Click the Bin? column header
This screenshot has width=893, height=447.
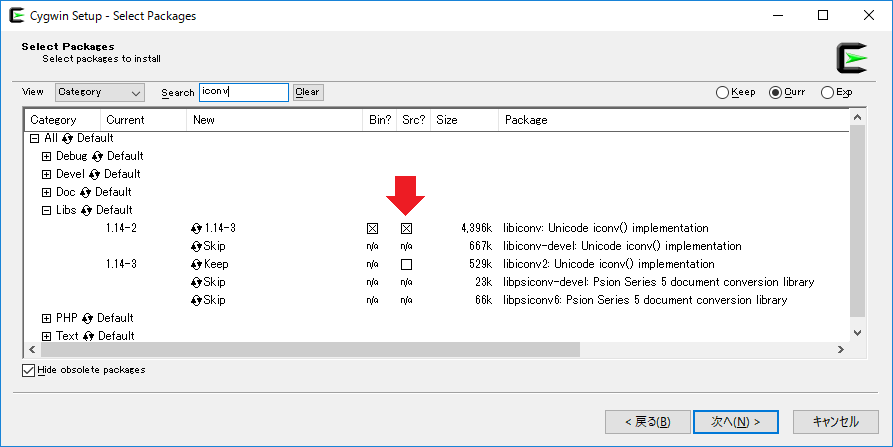click(x=380, y=120)
